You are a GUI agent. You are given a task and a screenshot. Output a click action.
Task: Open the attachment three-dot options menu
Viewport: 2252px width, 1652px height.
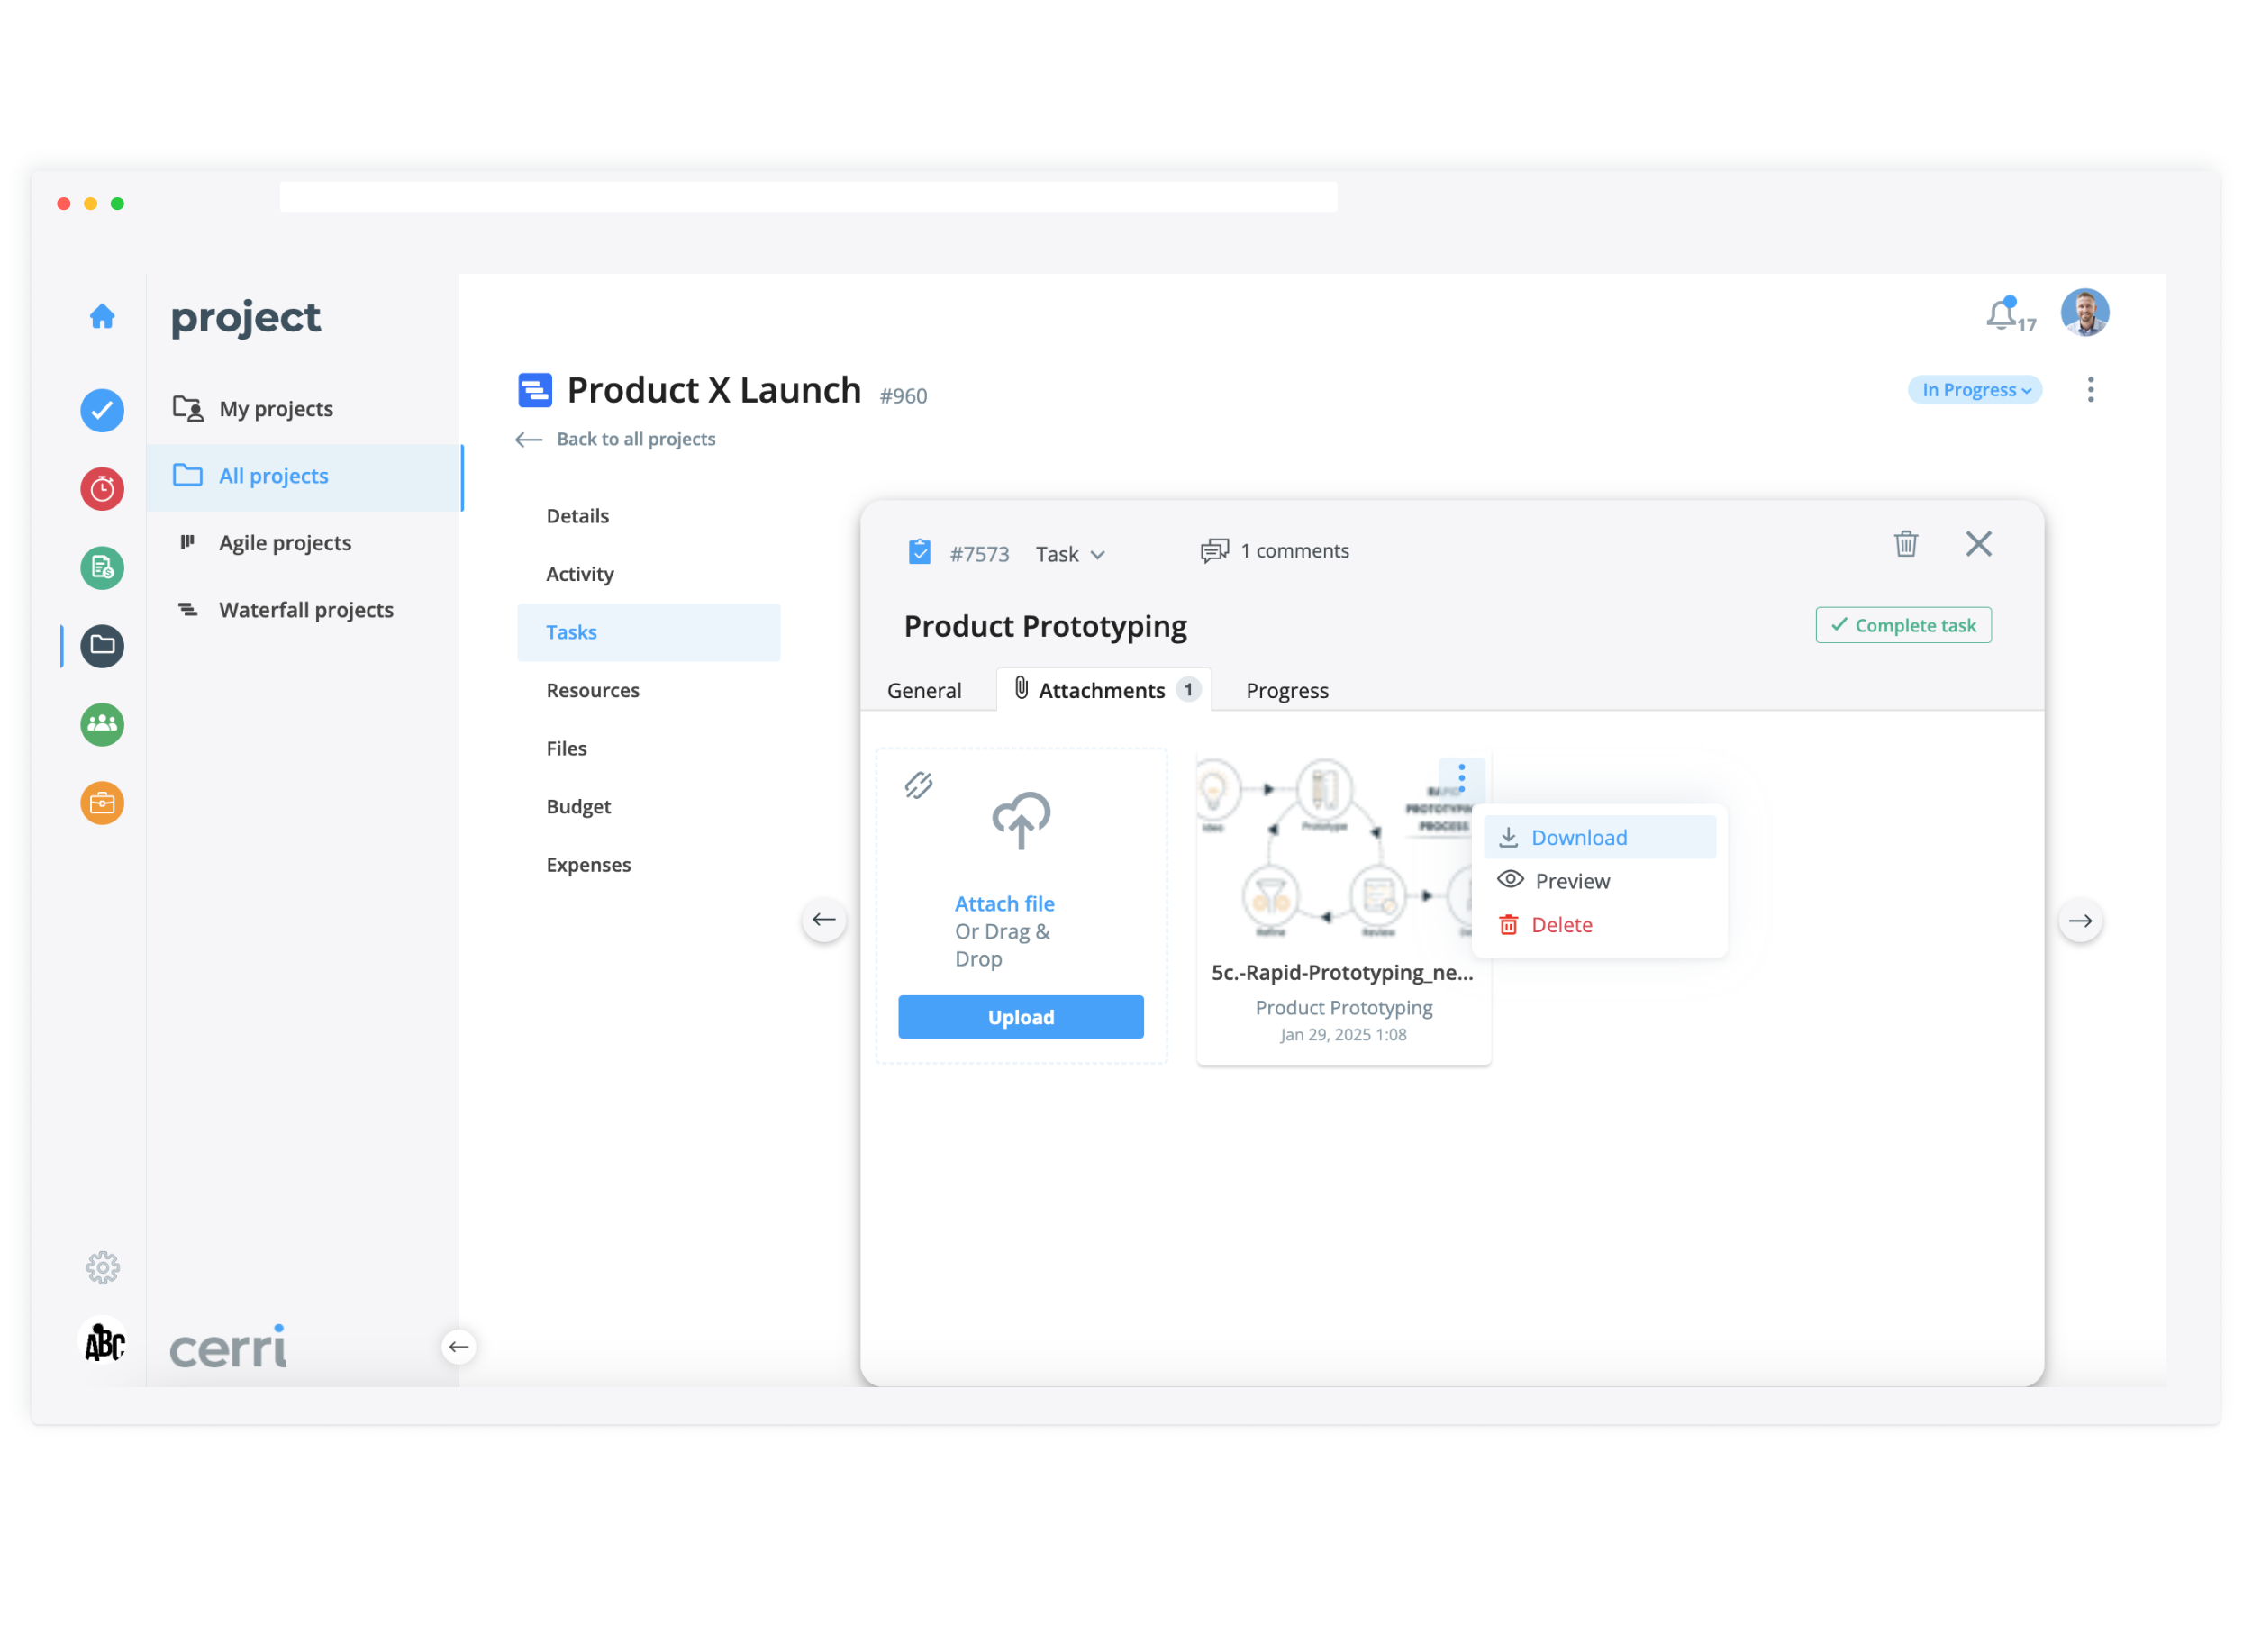(1461, 777)
